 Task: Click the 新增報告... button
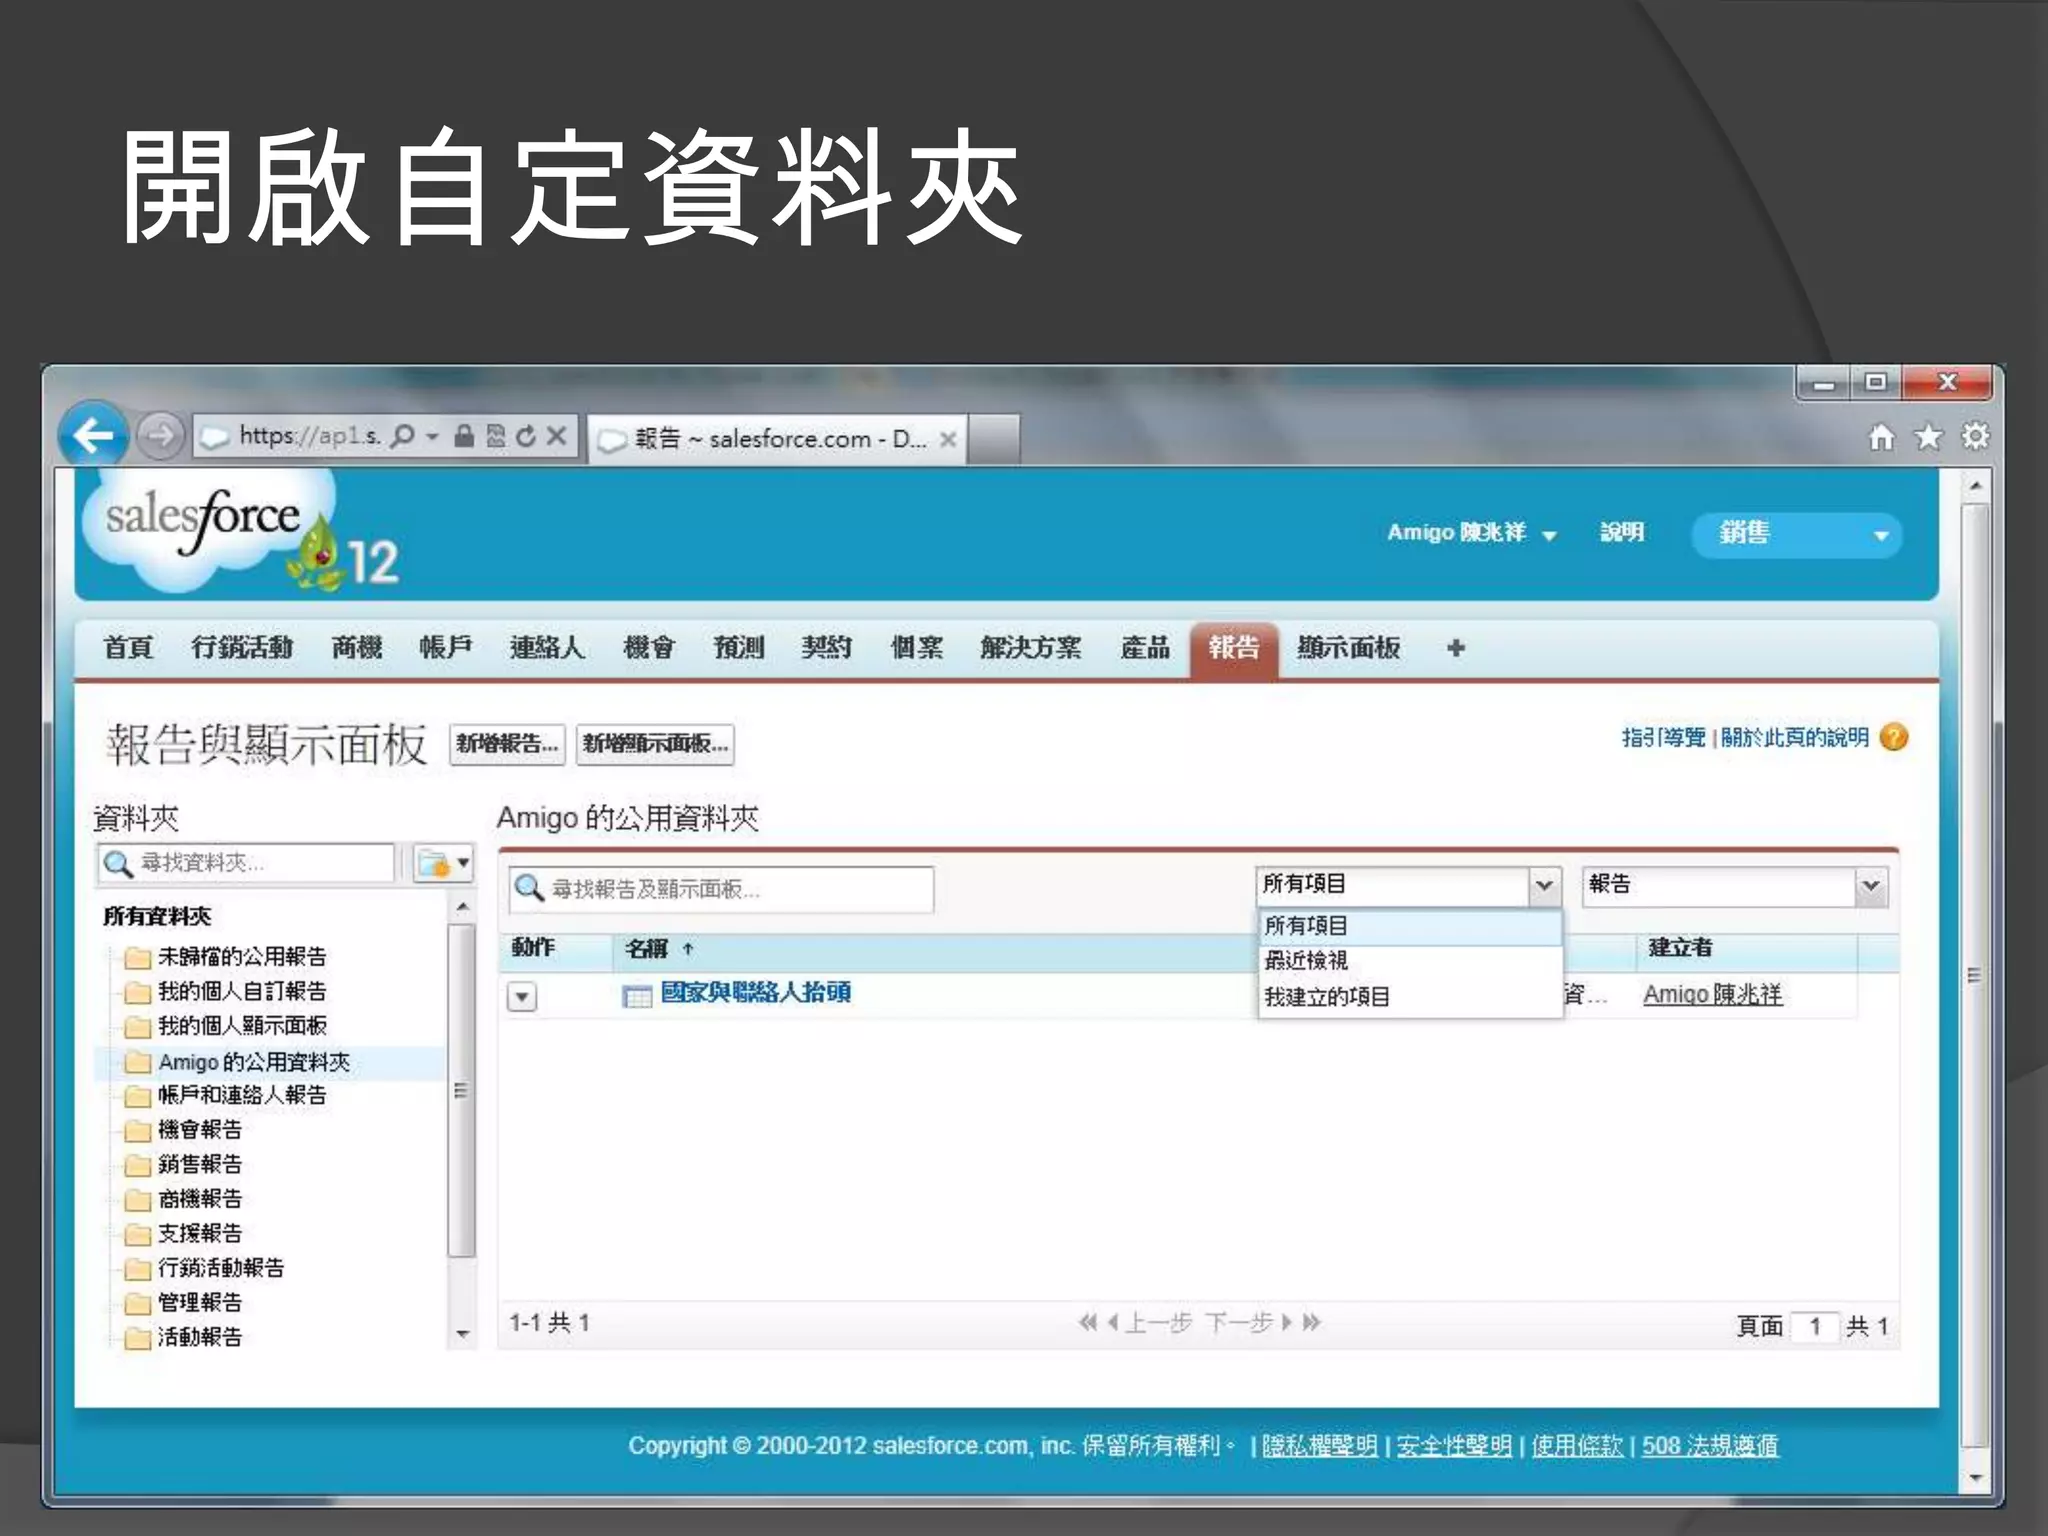click(x=507, y=744)
